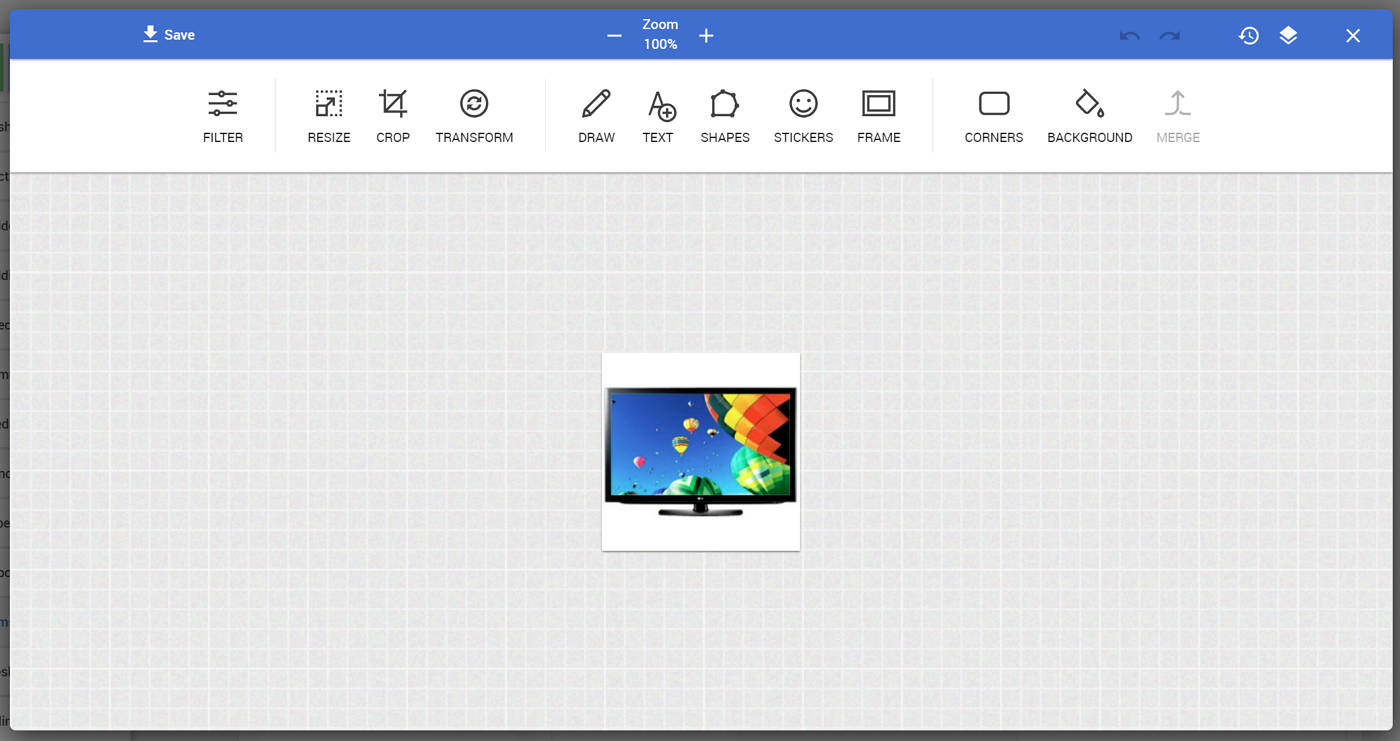Open the Background fill tool

pyautogui.click(x=1089, y=116)
